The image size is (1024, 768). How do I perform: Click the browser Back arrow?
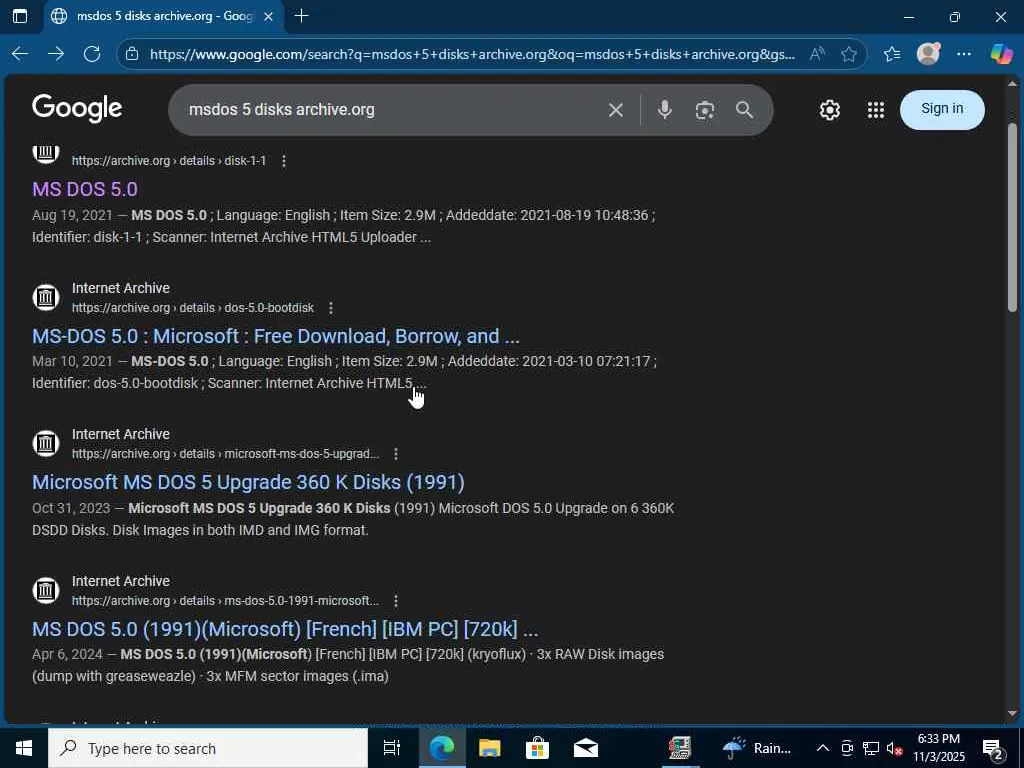(20, 54)
